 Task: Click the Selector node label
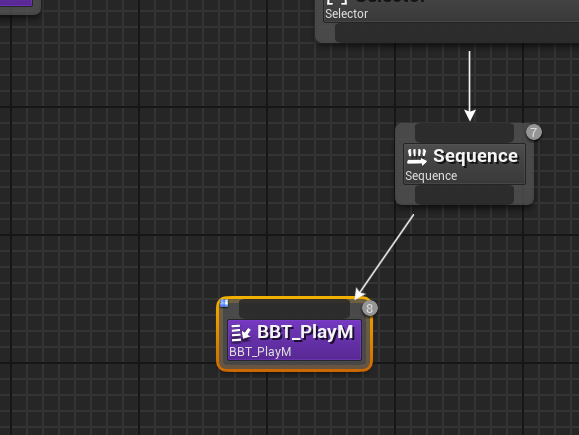pos(346,14)
